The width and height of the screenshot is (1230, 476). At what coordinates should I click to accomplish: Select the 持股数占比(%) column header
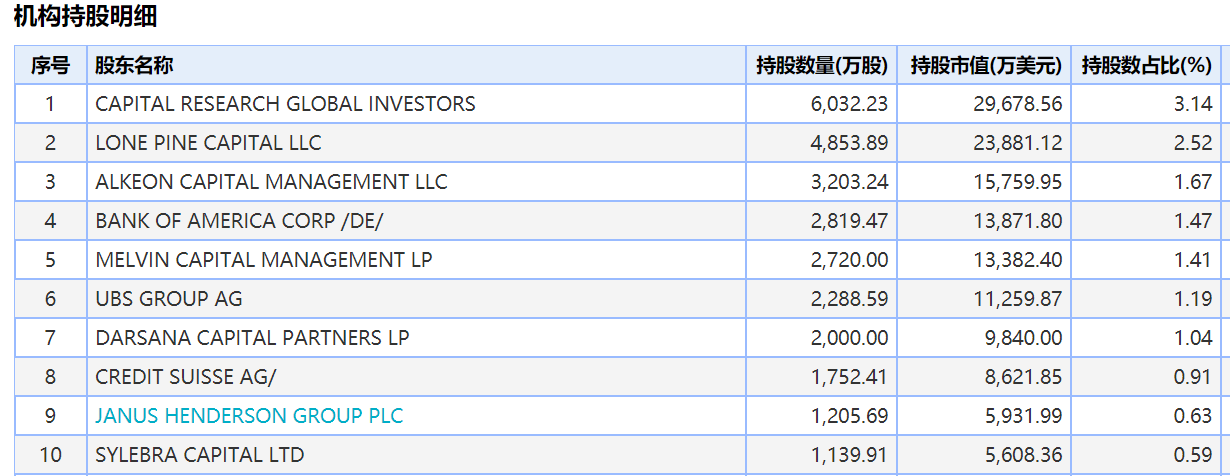pyautogui.click(x=1147, y=66)
